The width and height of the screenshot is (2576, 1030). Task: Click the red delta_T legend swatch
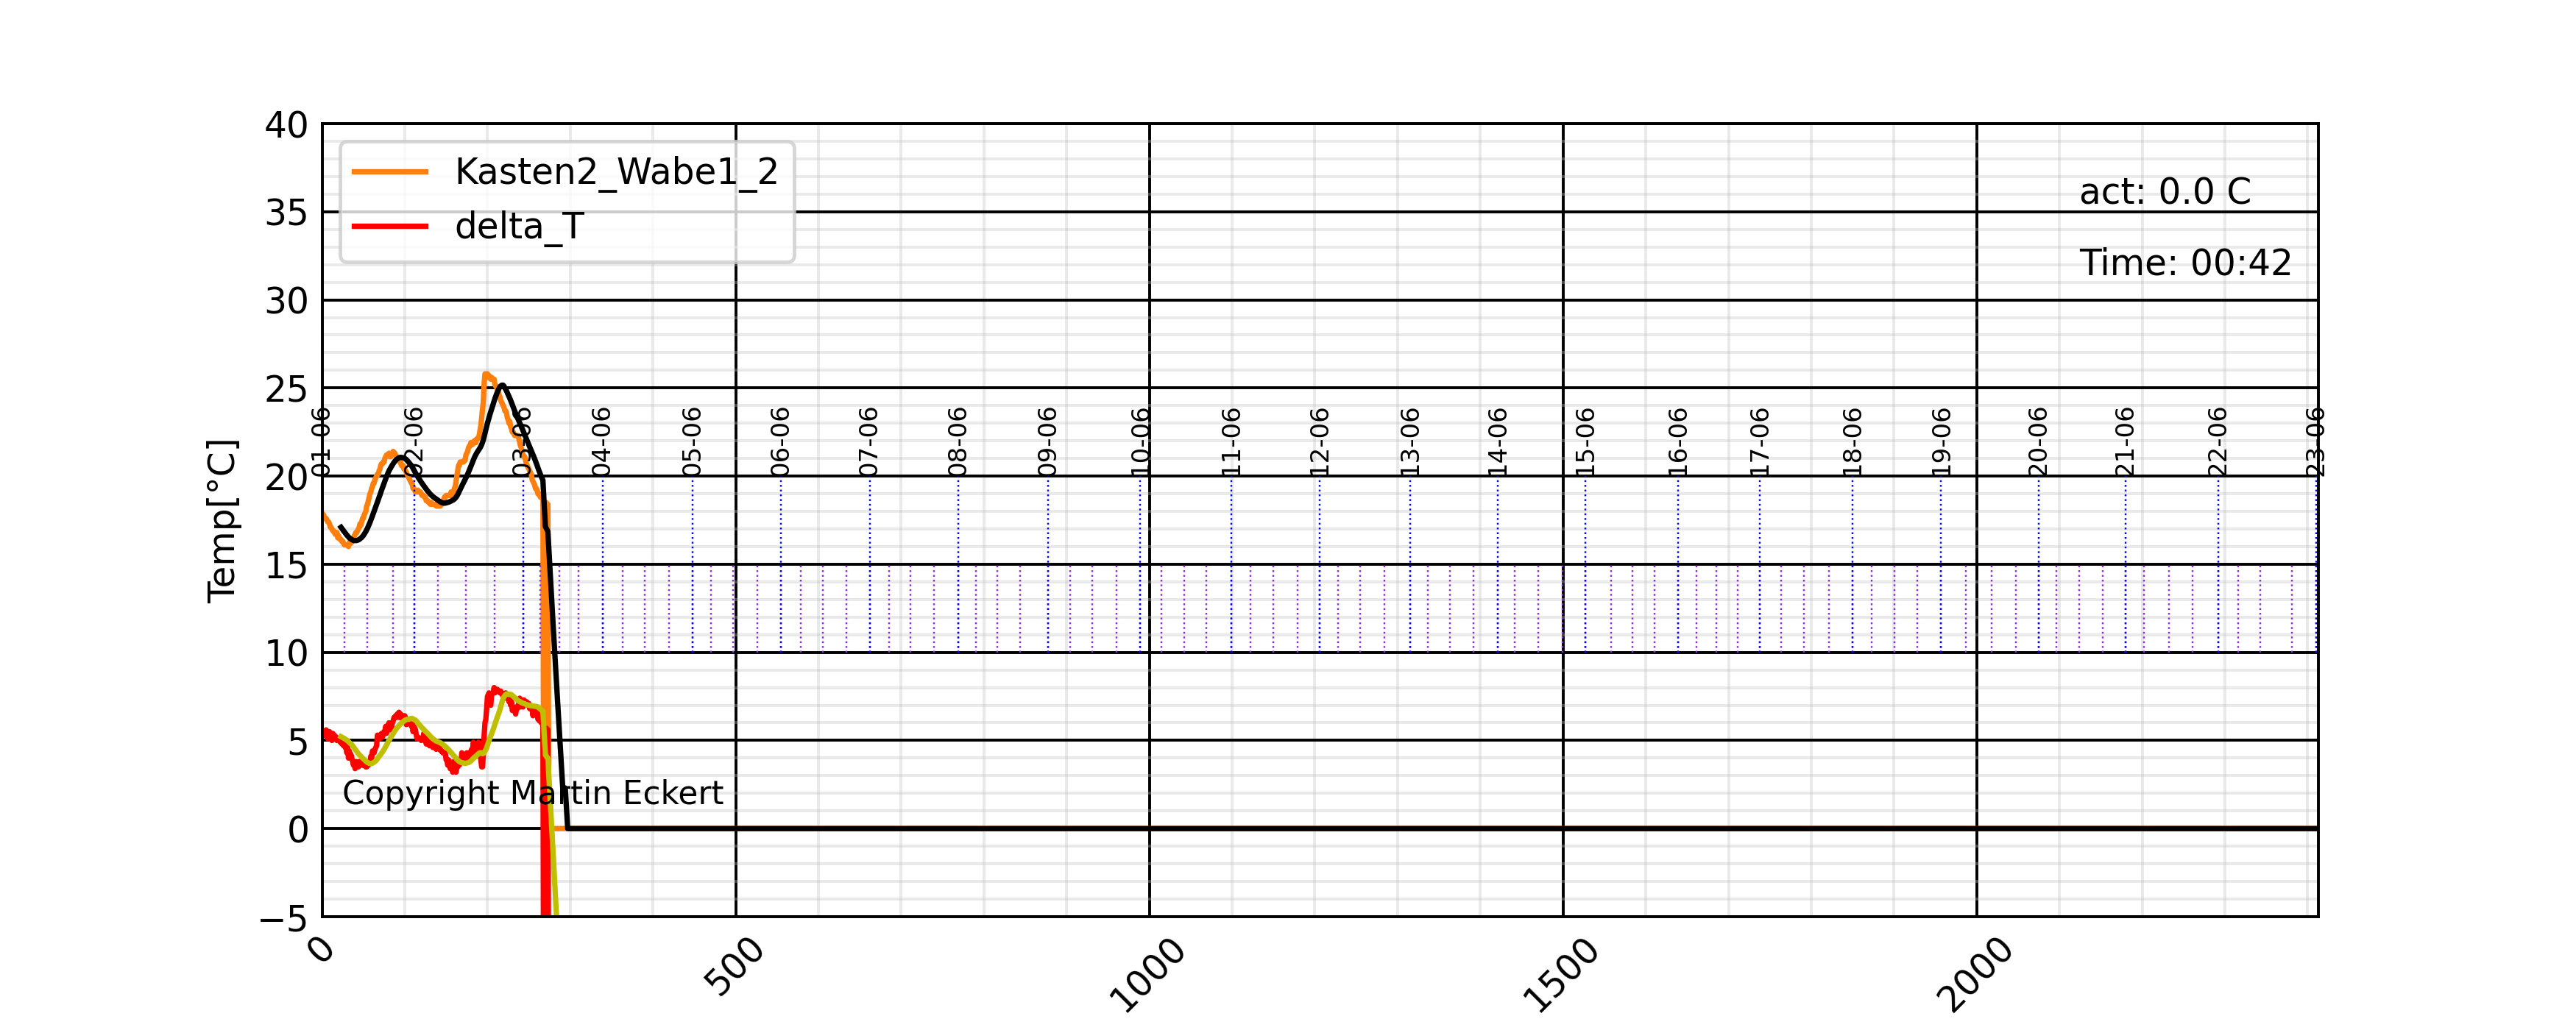coord(390,227)
